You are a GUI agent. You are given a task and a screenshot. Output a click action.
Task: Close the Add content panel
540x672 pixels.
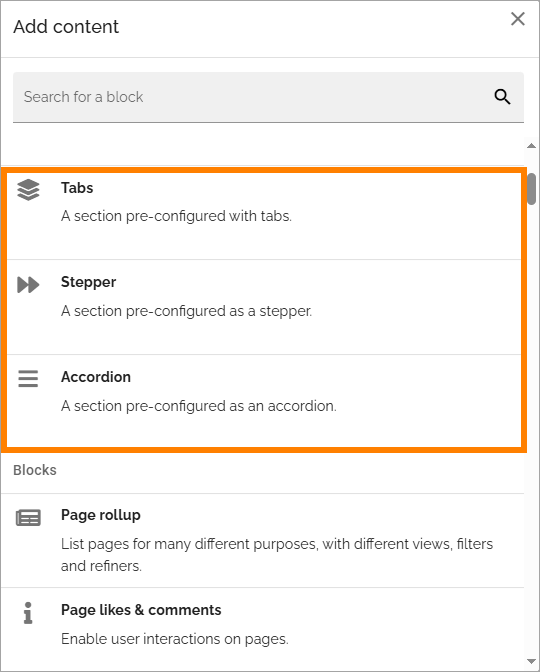[x=518, y=19]
